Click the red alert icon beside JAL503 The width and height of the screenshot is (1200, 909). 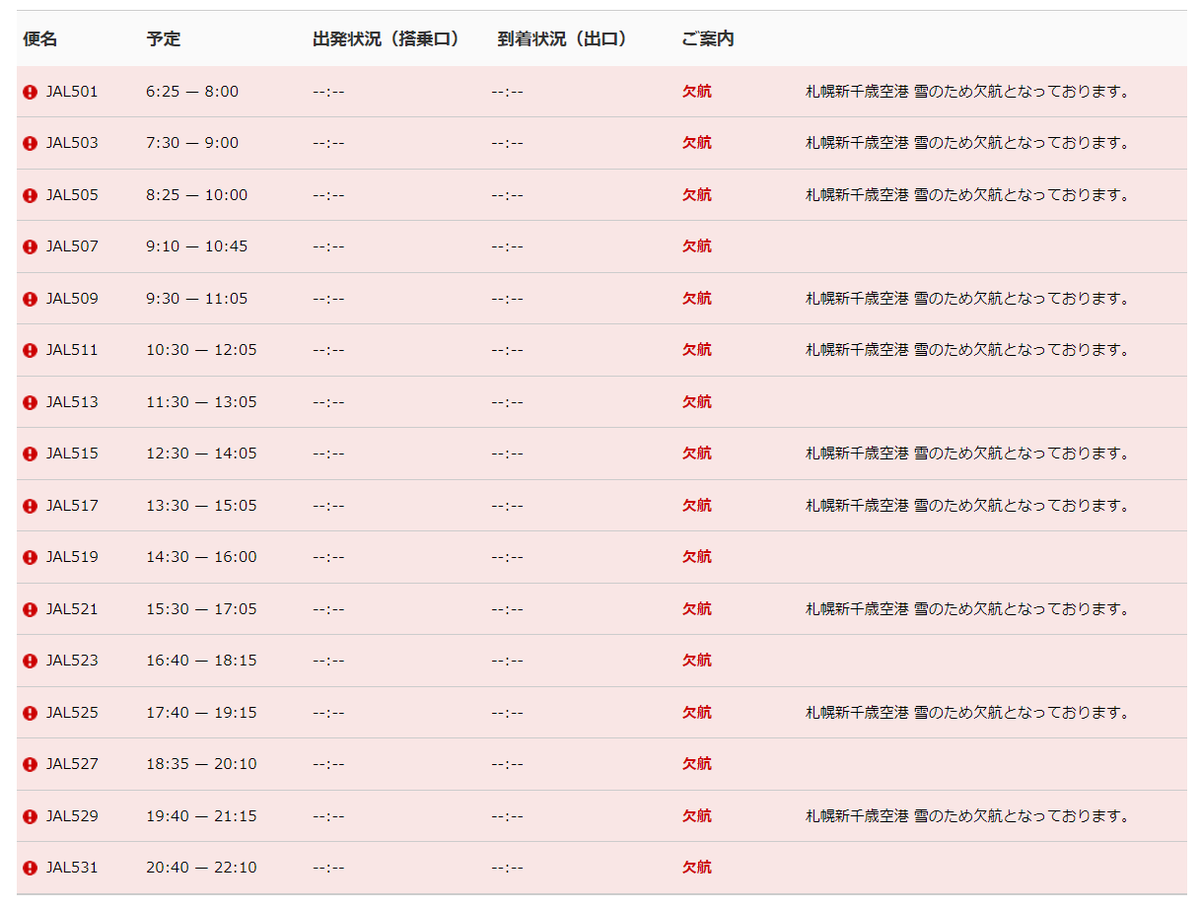[x=30, y=143]
